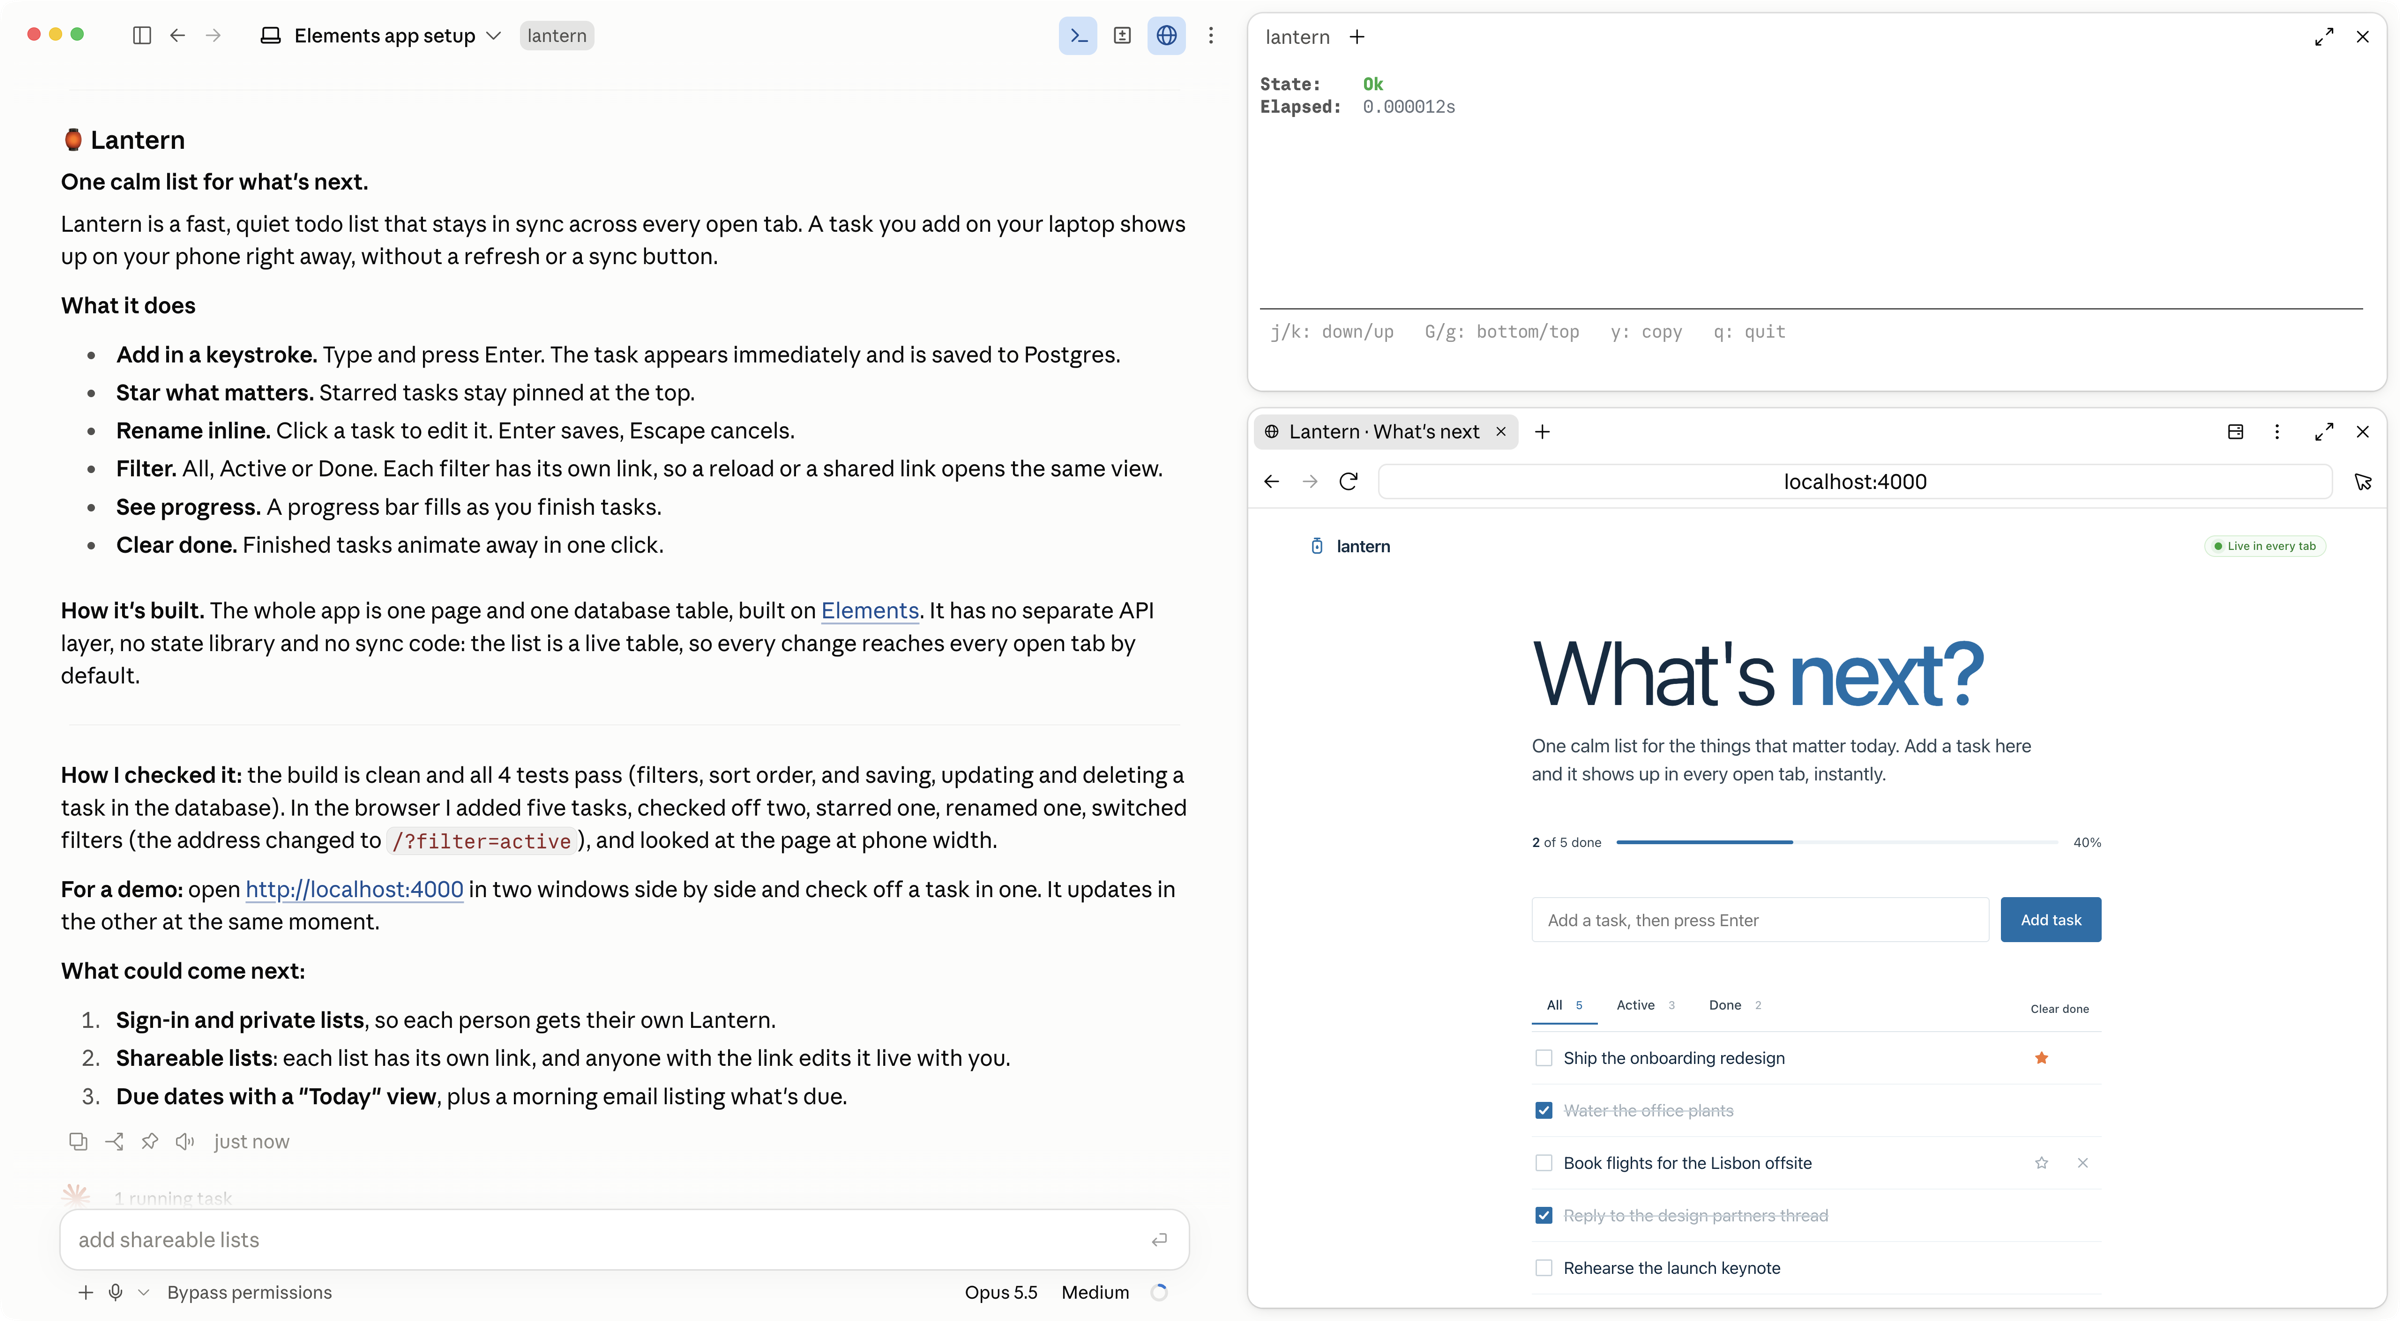2400x1321 pixels.
Task: Open browser panel three-dot menu
Action: click(2277, 432)
